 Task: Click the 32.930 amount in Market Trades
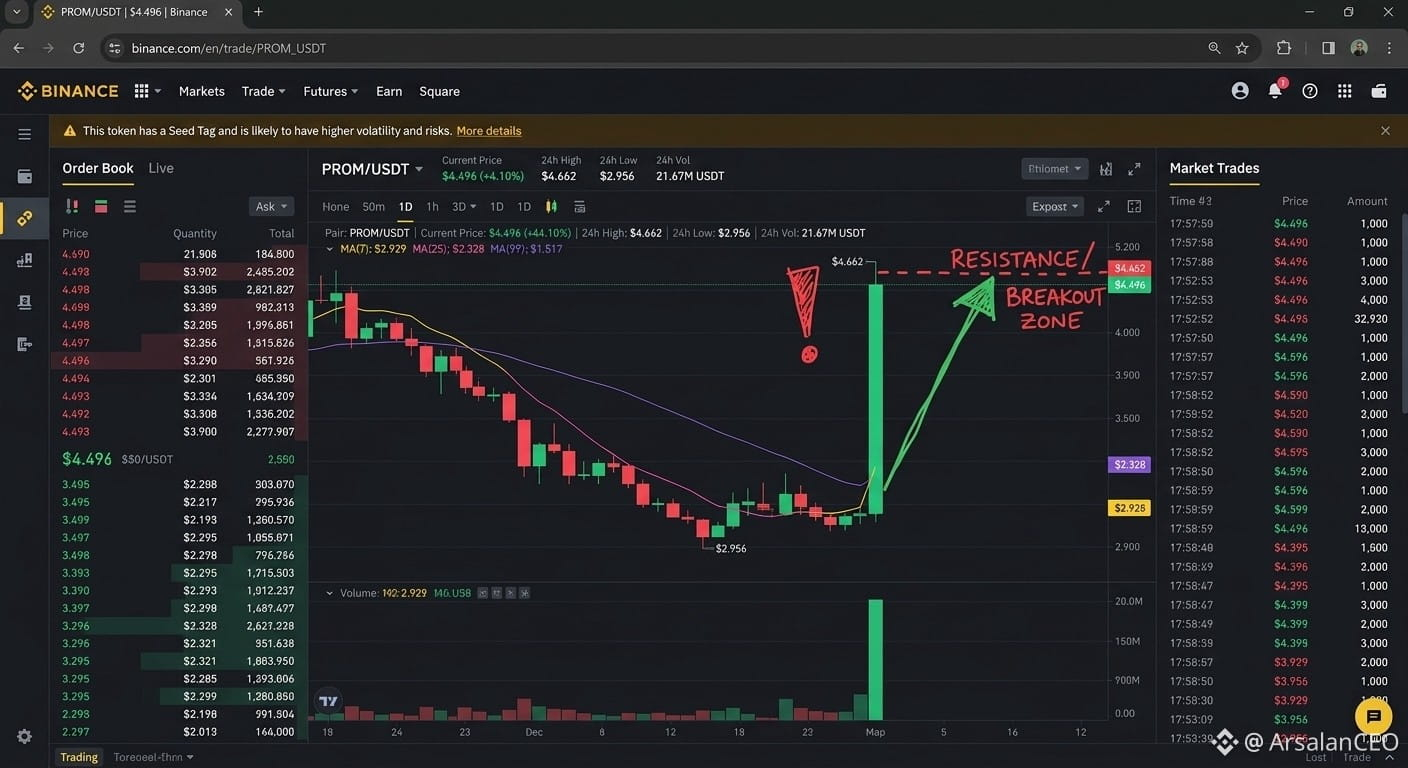[x=1369, y=319]
